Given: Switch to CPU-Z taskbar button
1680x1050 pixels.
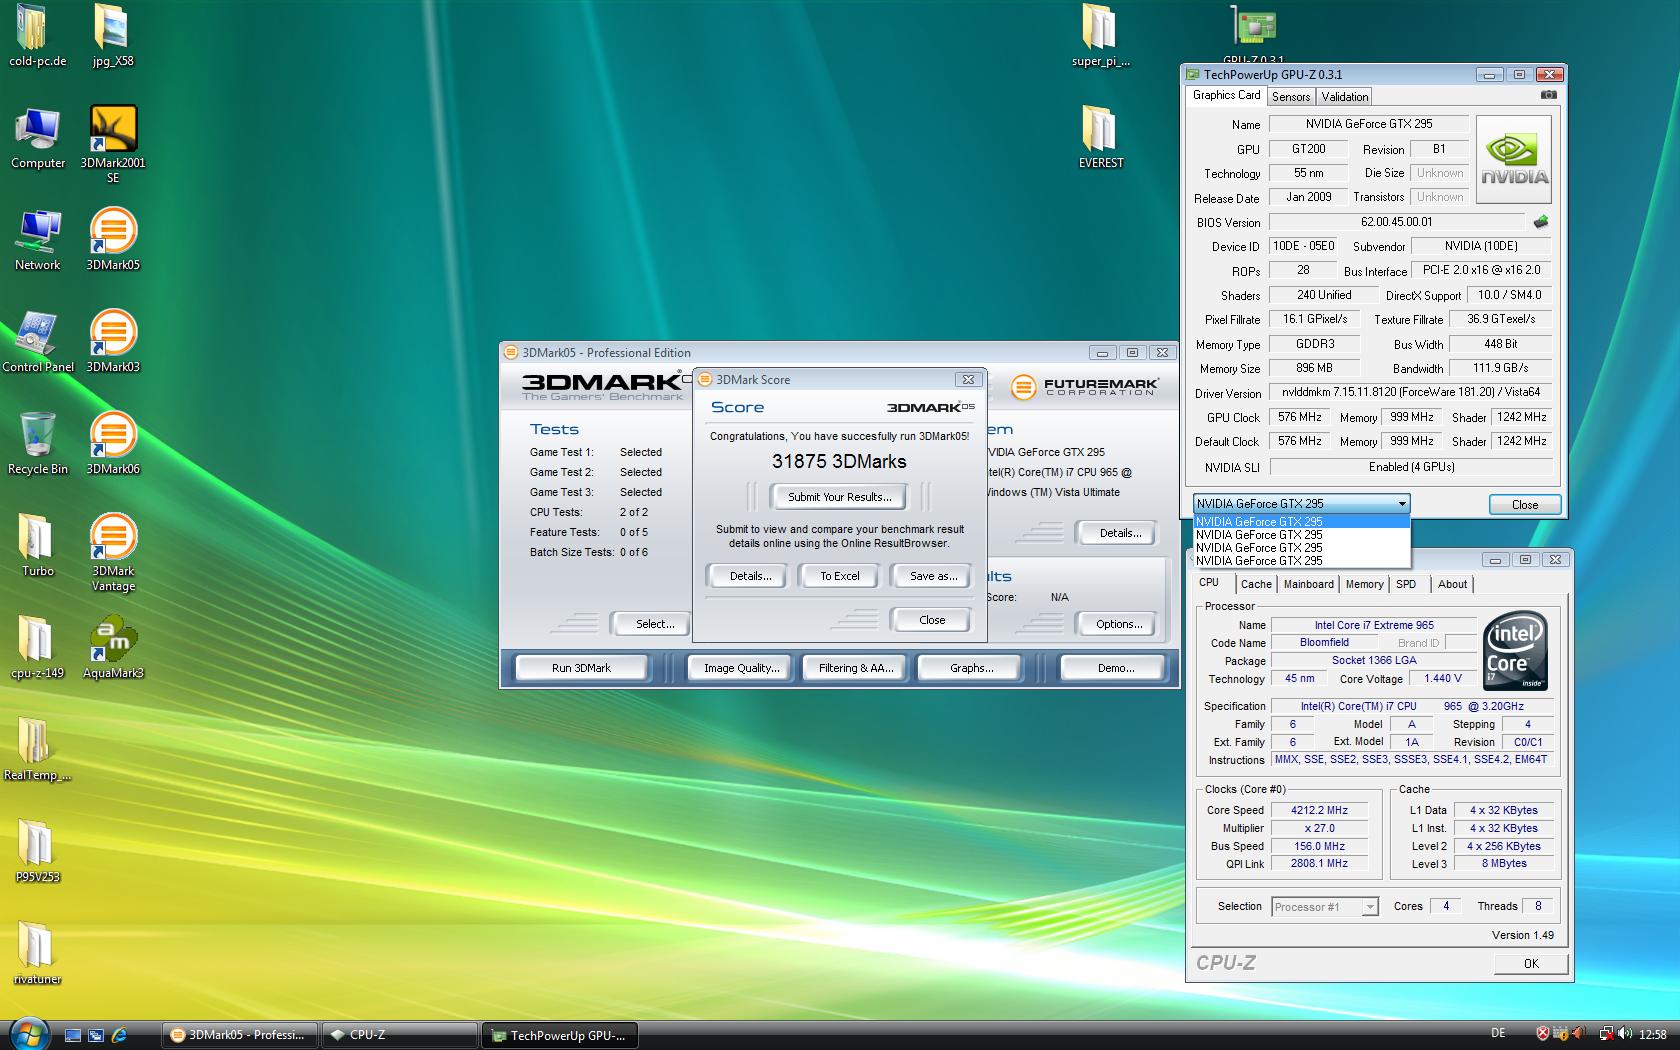Looking at the screenshot, I should 400,1035.
